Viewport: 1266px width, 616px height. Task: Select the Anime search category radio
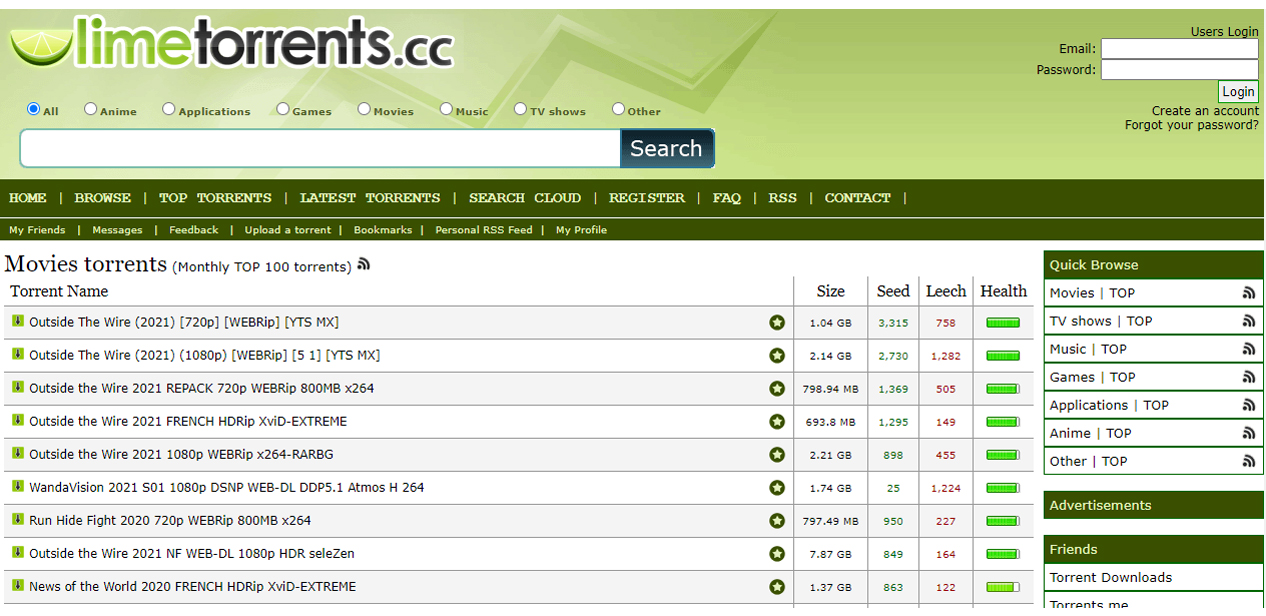91,109
